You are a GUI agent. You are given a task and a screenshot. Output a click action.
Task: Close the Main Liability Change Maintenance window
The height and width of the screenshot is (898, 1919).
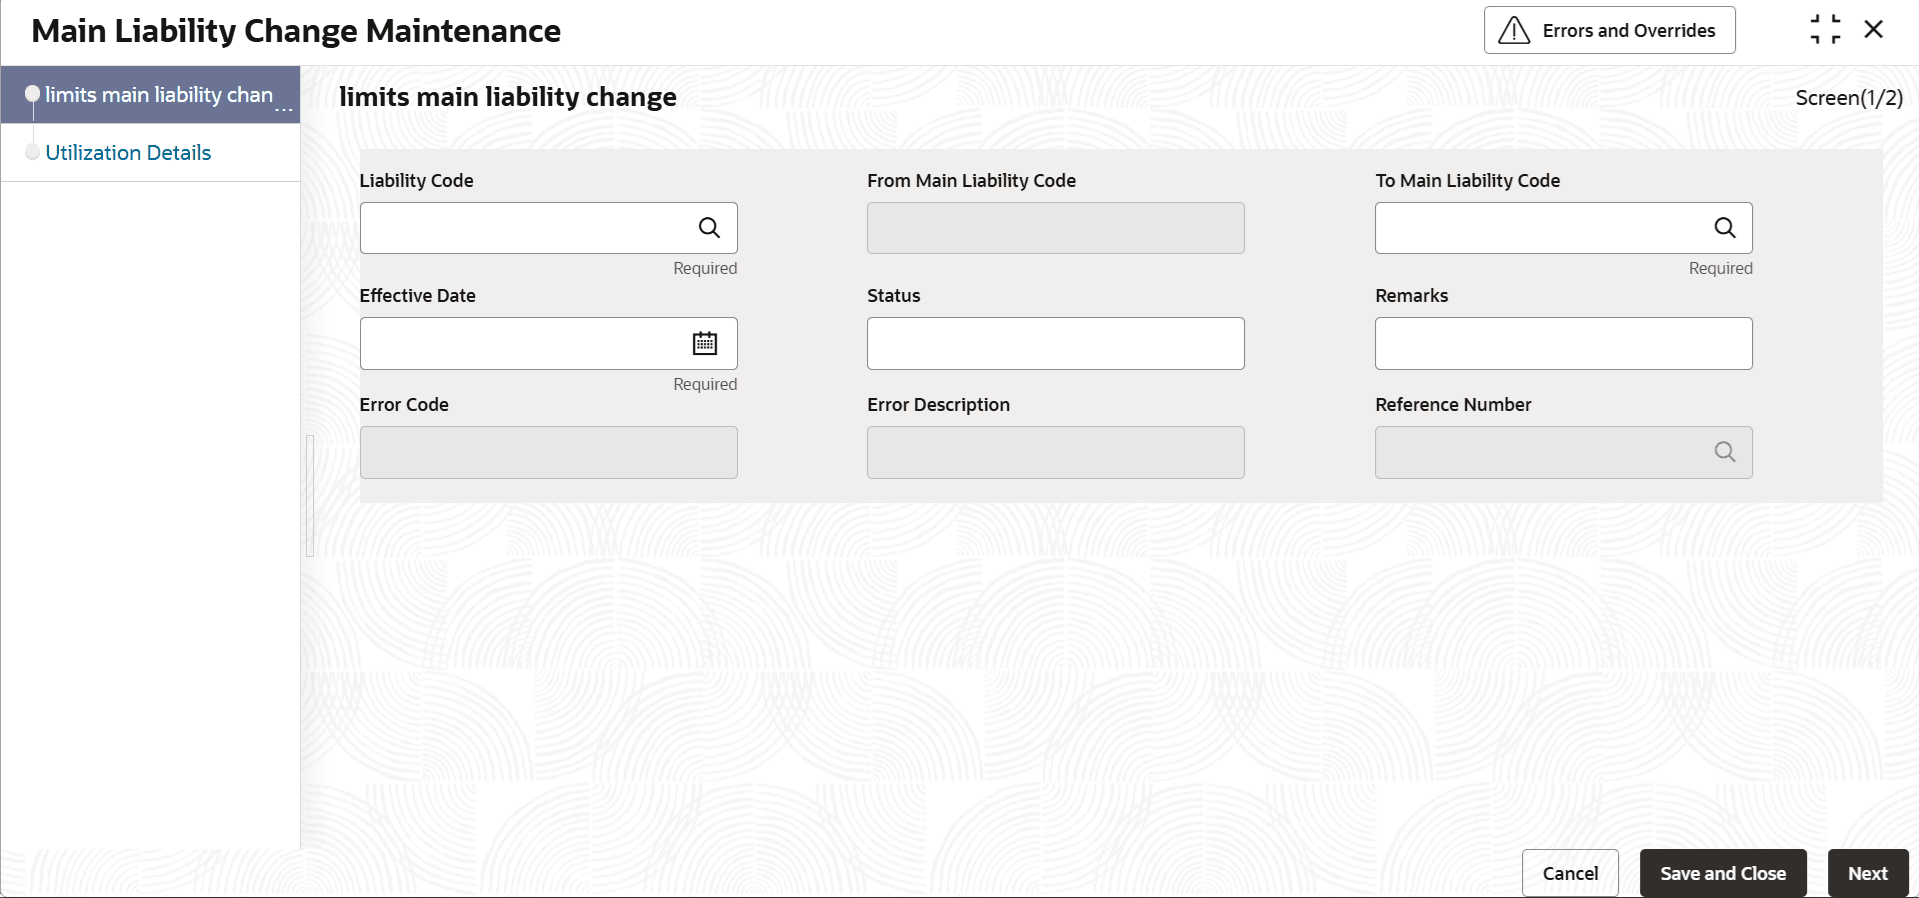(1874, 30)
